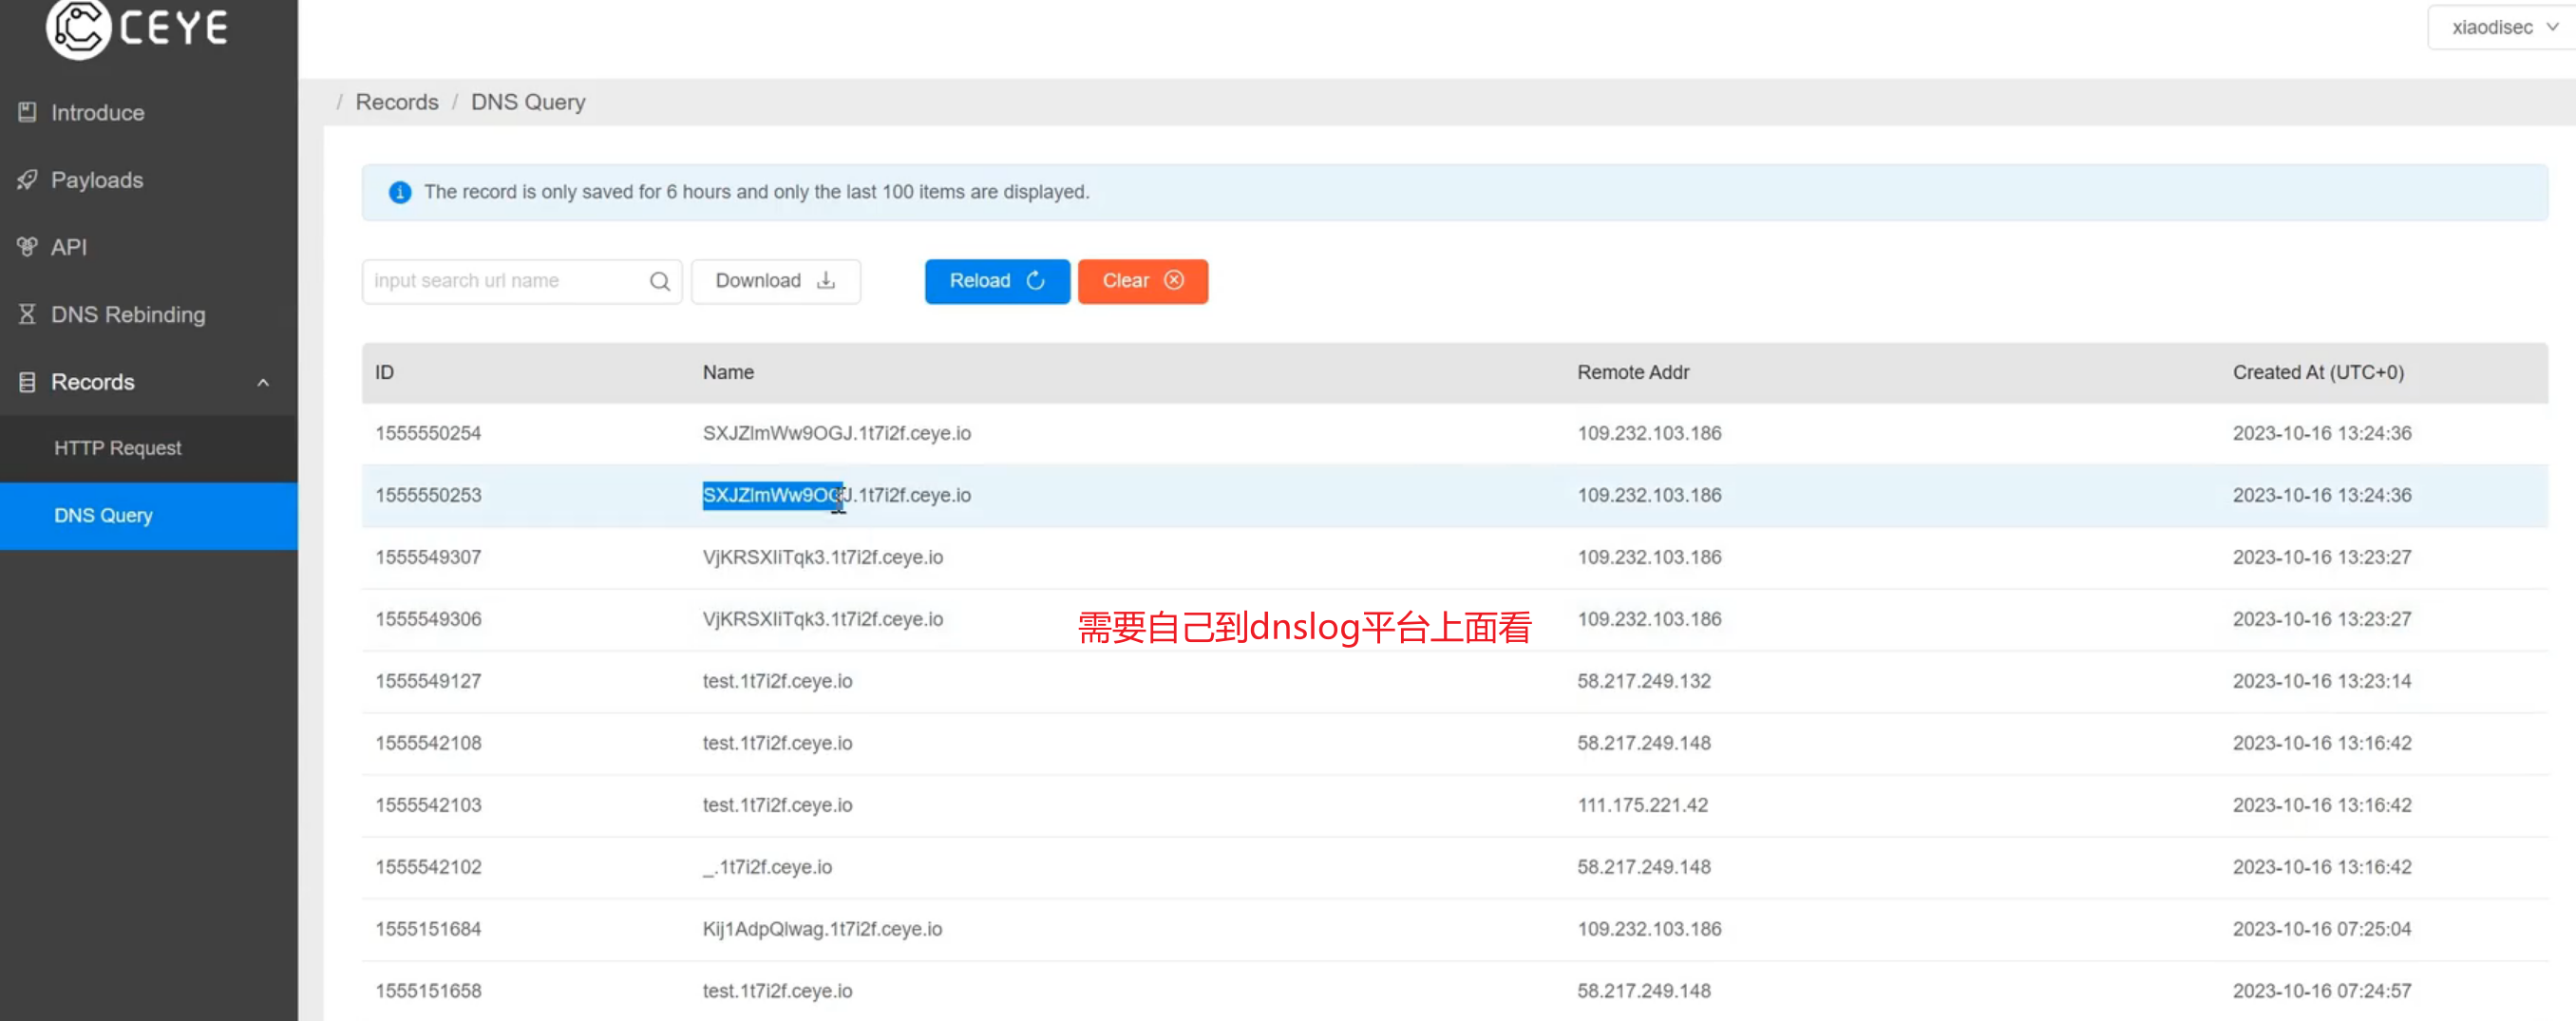The image size is (2576, 1021).
Task: Click the Records list icon
Action: [27, 382]
